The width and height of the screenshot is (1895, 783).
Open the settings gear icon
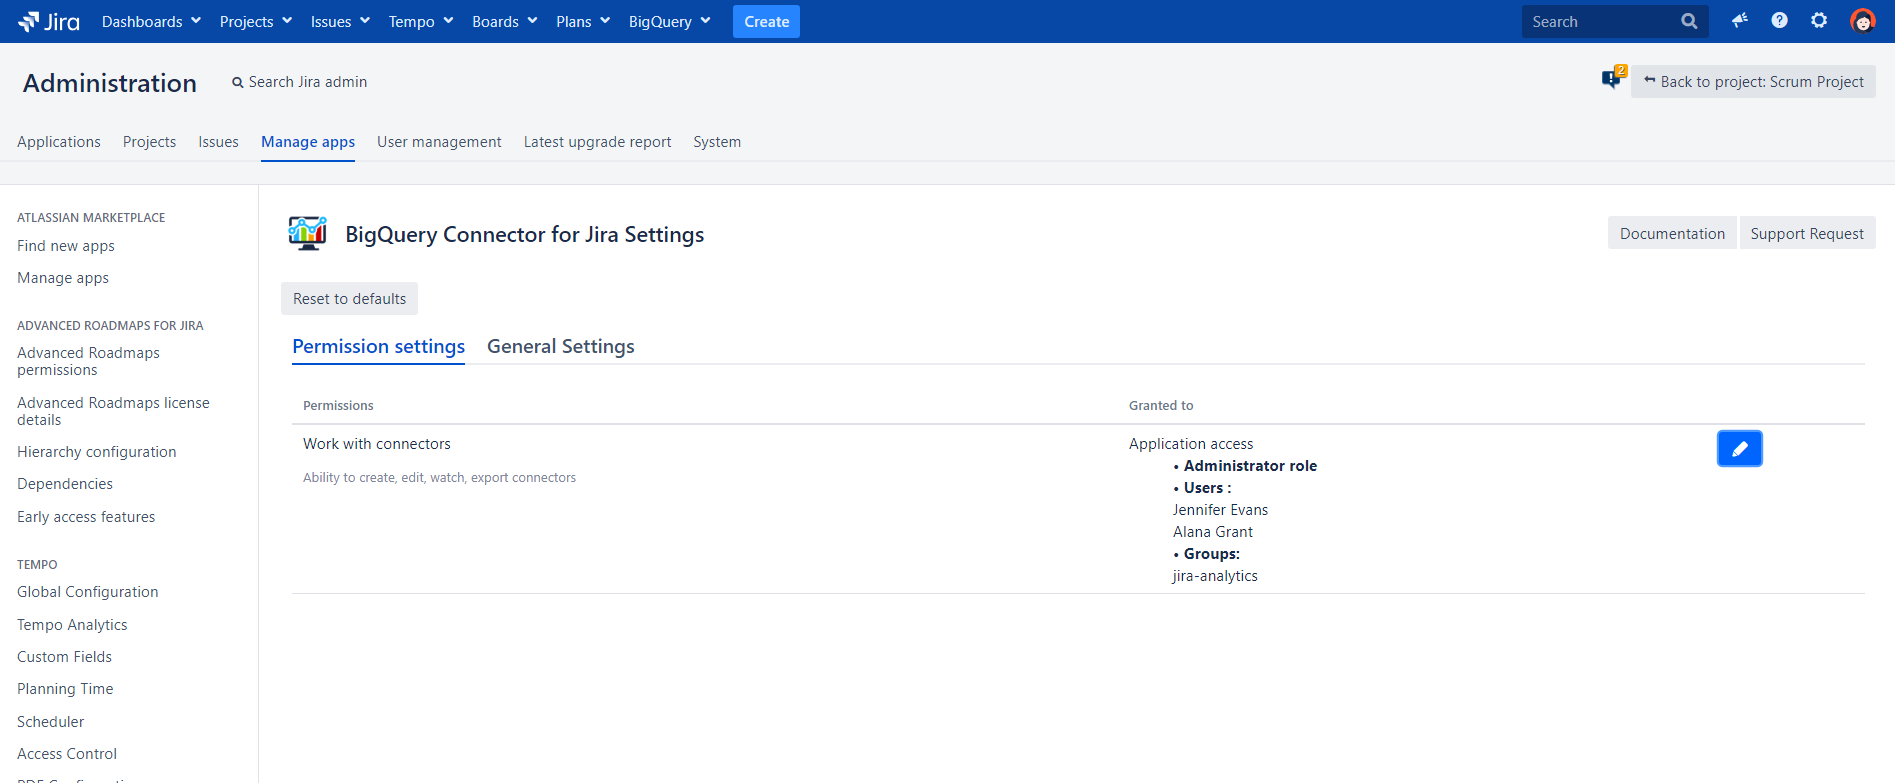click(1819, 20)
